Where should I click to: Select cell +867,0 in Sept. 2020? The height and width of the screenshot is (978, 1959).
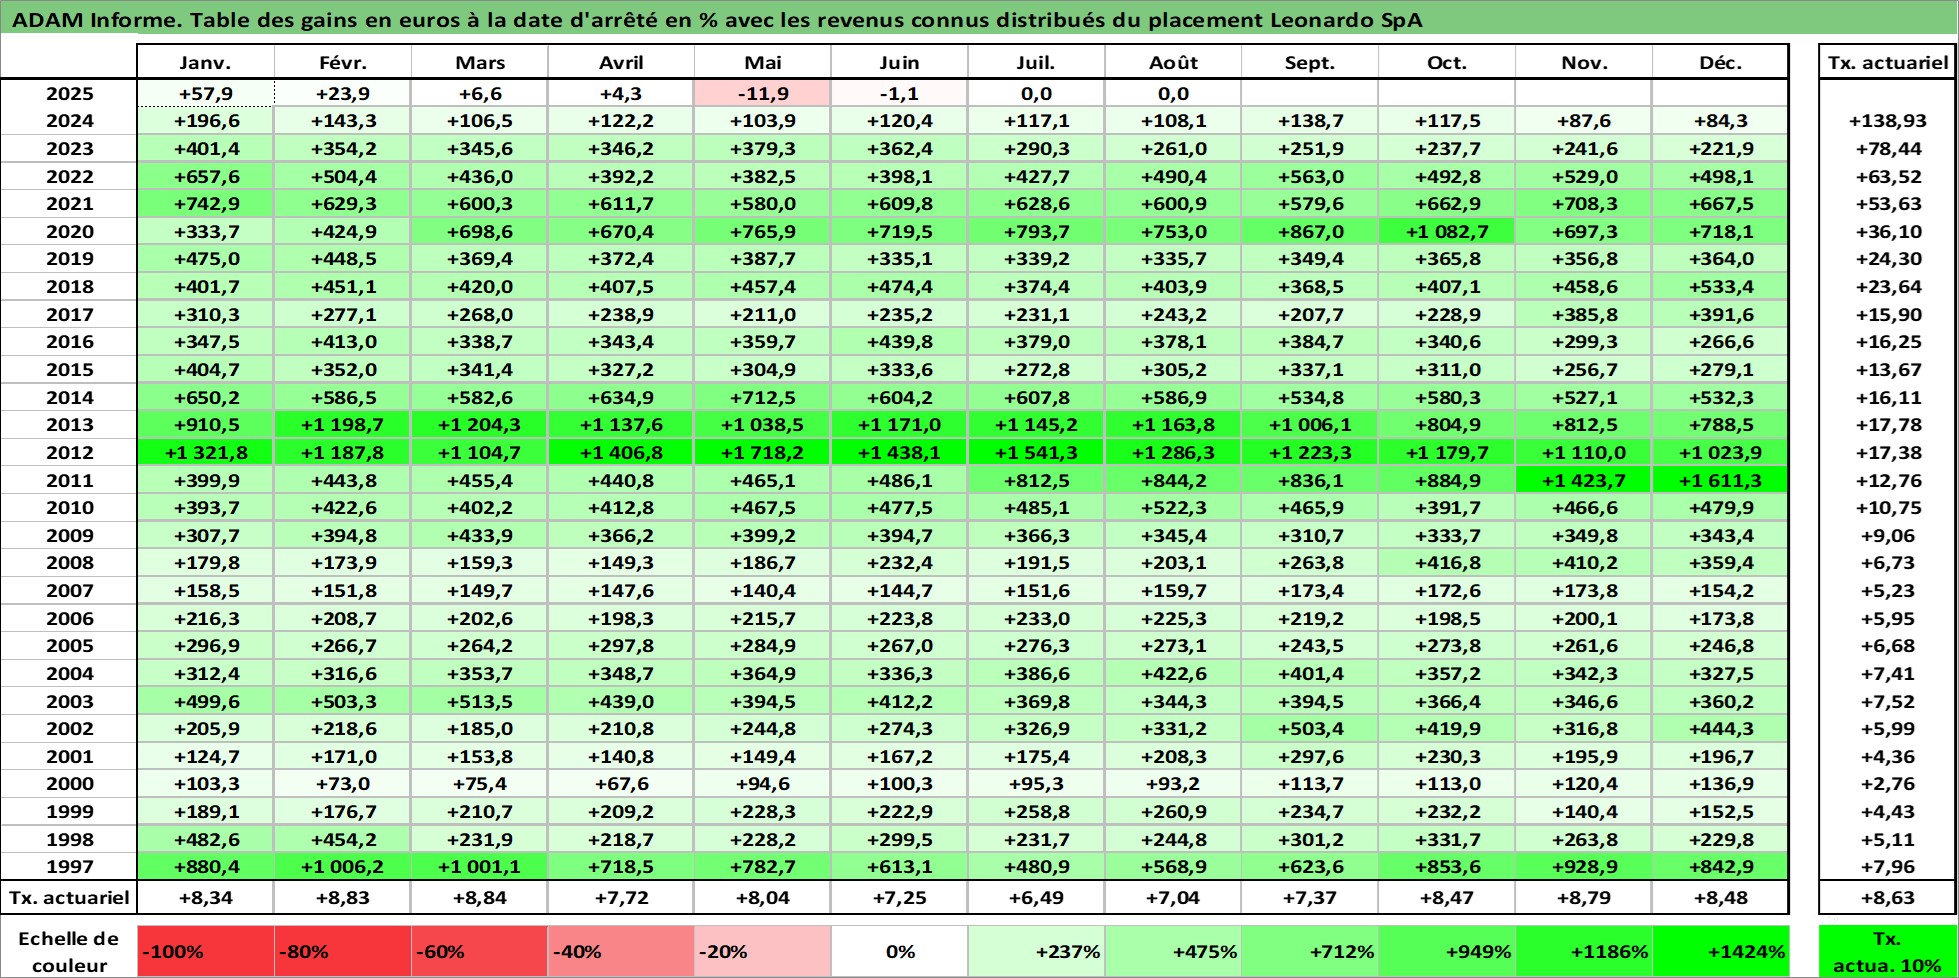click(x=1310, y=231)
